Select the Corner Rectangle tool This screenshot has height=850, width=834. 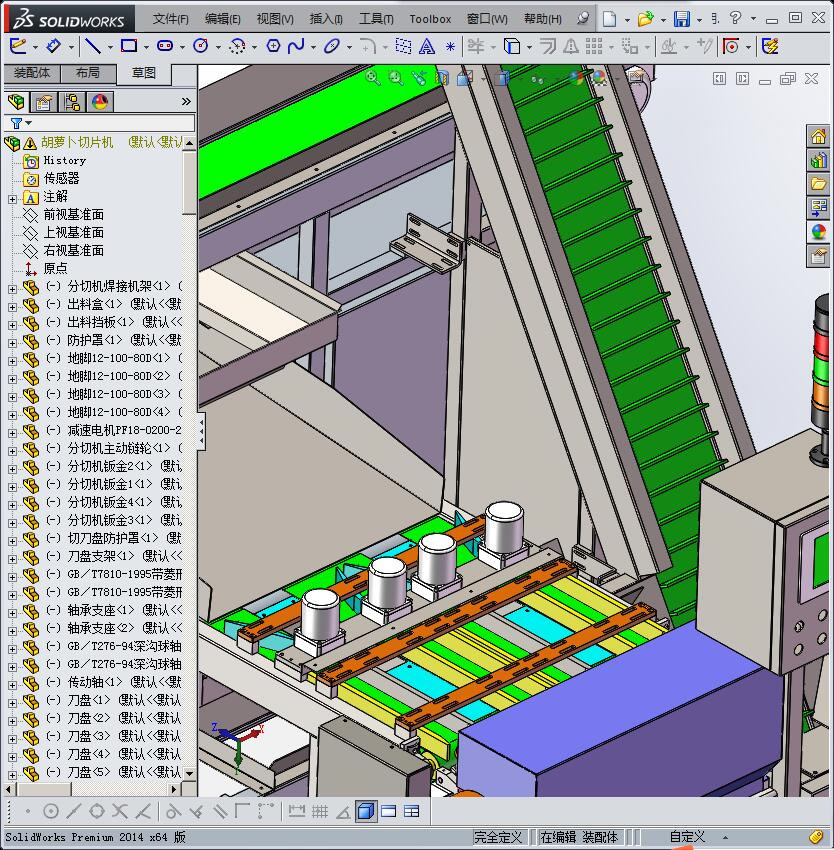coord(129,46)
